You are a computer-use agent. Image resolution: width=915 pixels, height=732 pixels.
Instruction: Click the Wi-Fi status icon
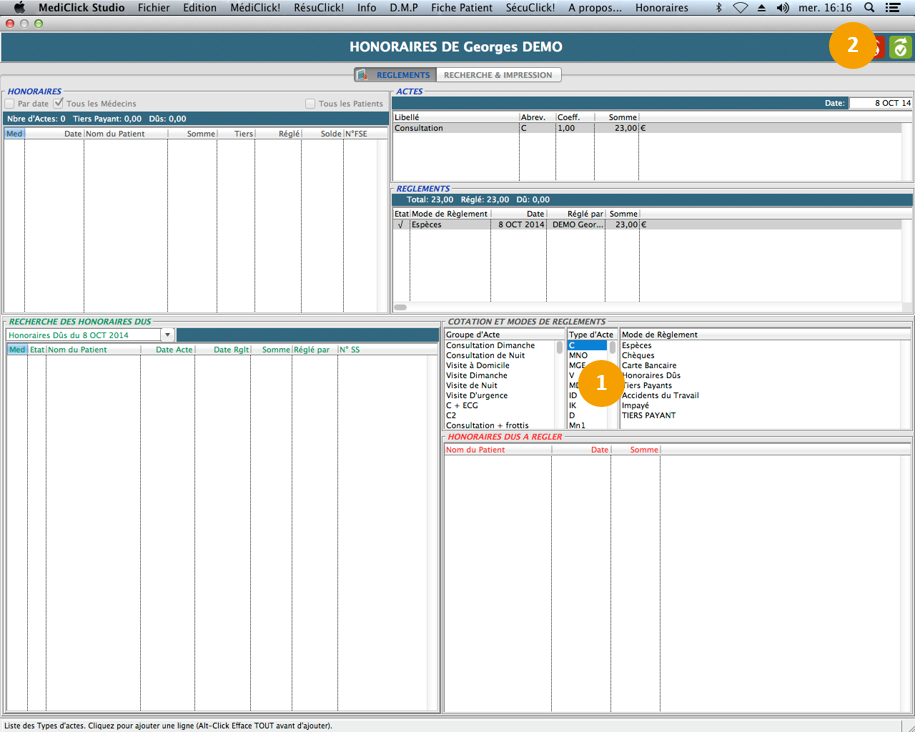point(740,8)
